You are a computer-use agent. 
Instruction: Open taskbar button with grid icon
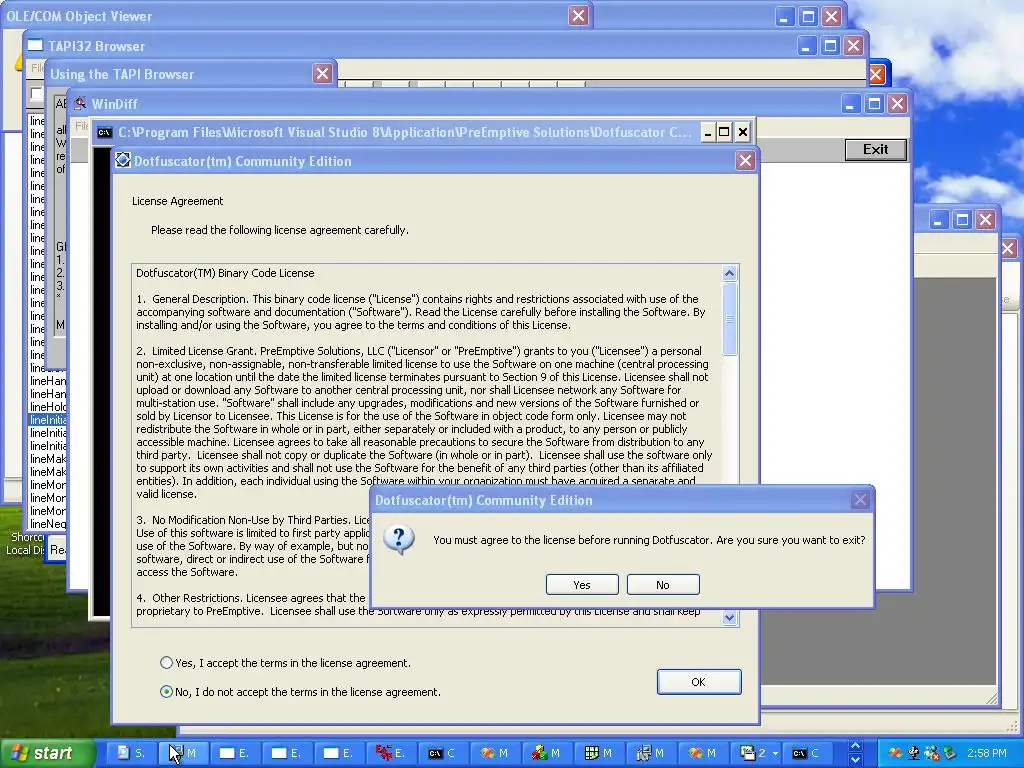[599, 753]
